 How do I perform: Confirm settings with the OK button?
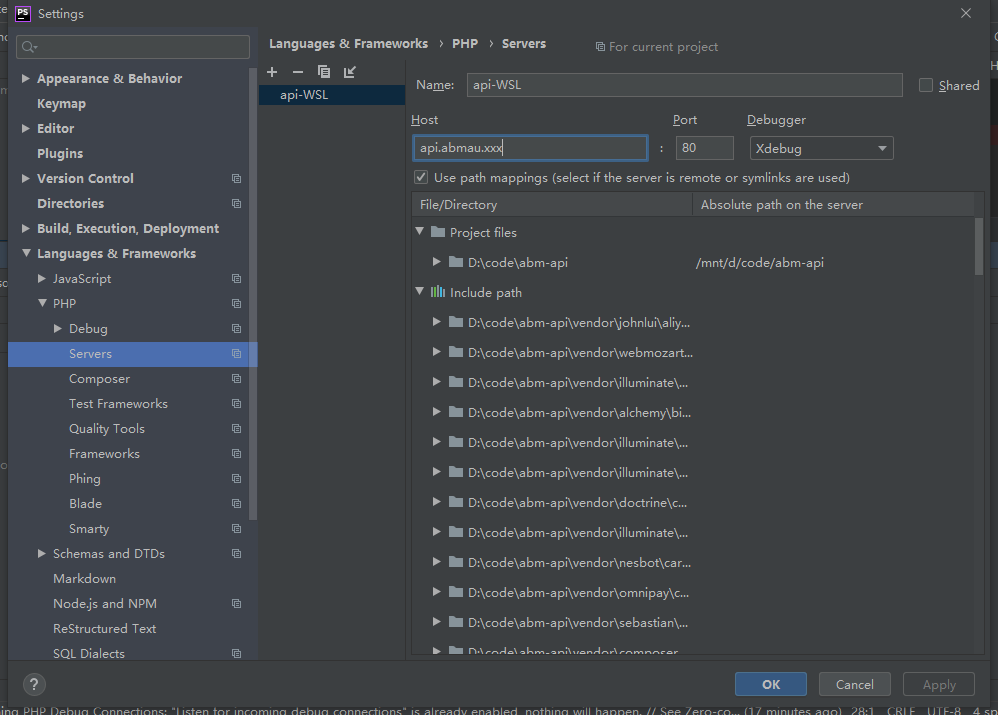point(771,684)
